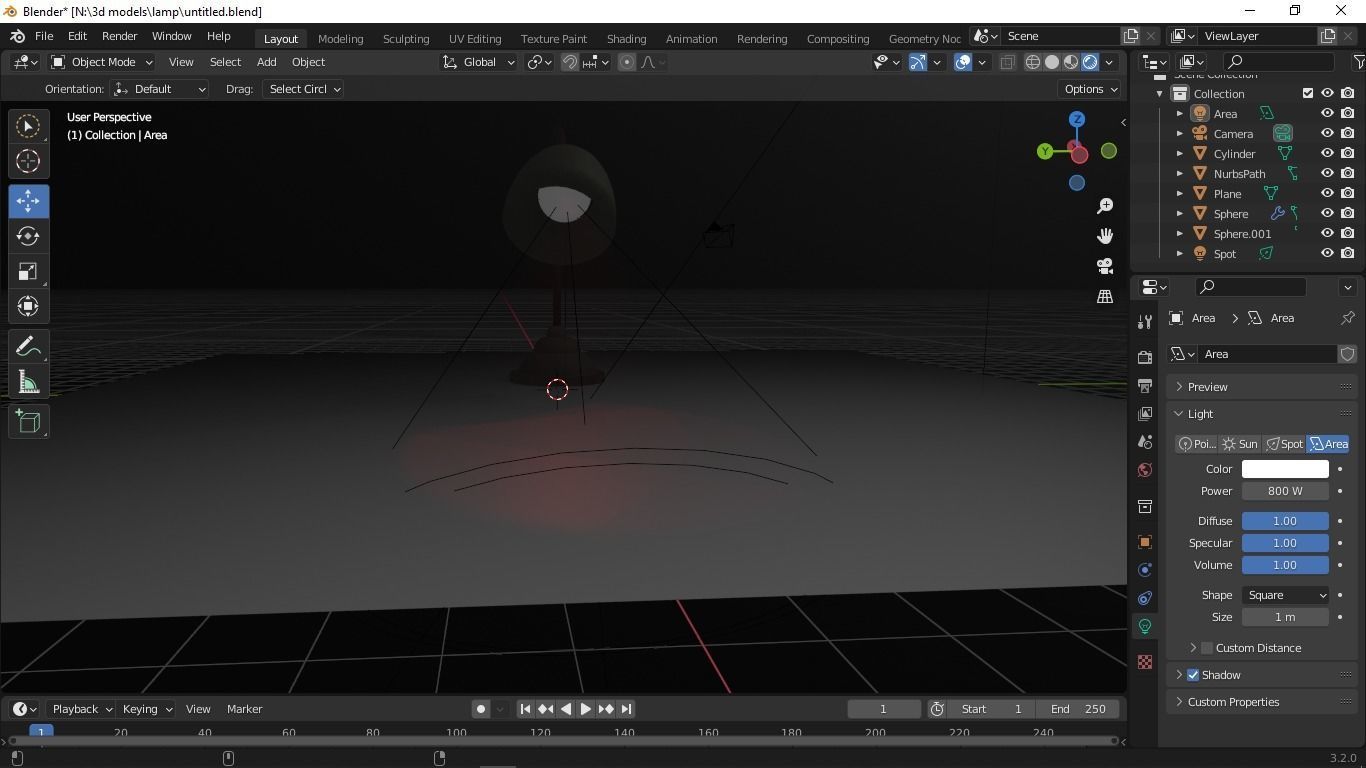This screenshot has width=1366, height=768.
Task: Expand the Custom Properties panel
Action: tap(1262, 702)
